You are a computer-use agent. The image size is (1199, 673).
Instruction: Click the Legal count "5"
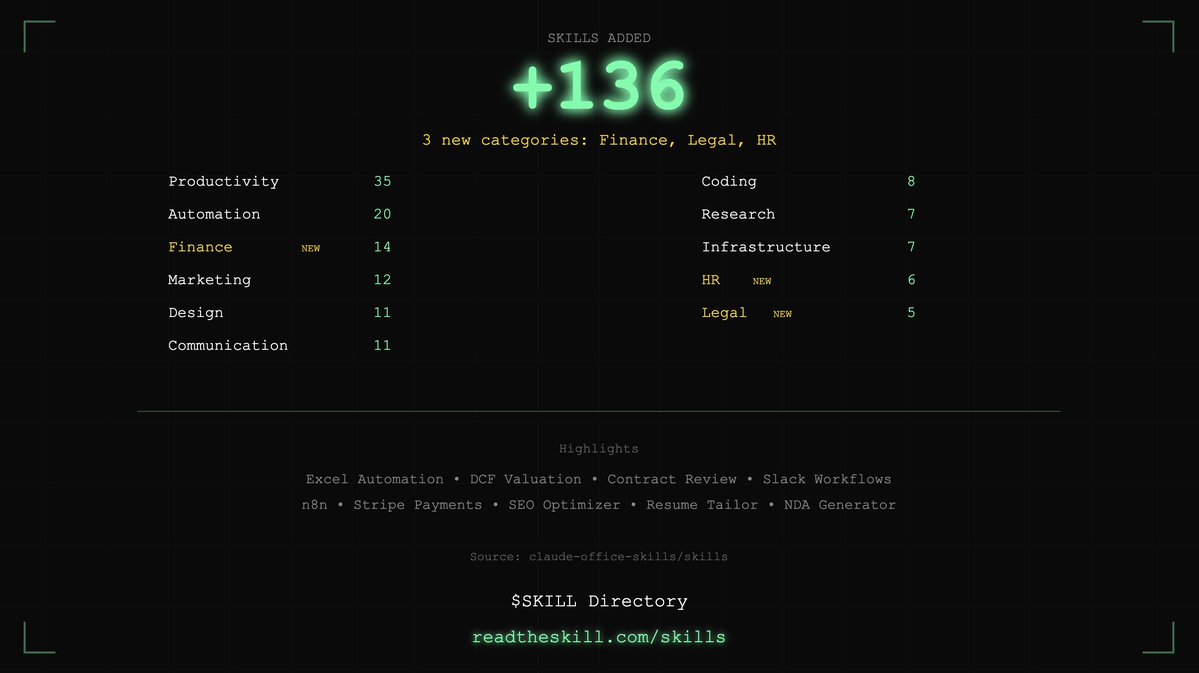click(x=911, y=313)
